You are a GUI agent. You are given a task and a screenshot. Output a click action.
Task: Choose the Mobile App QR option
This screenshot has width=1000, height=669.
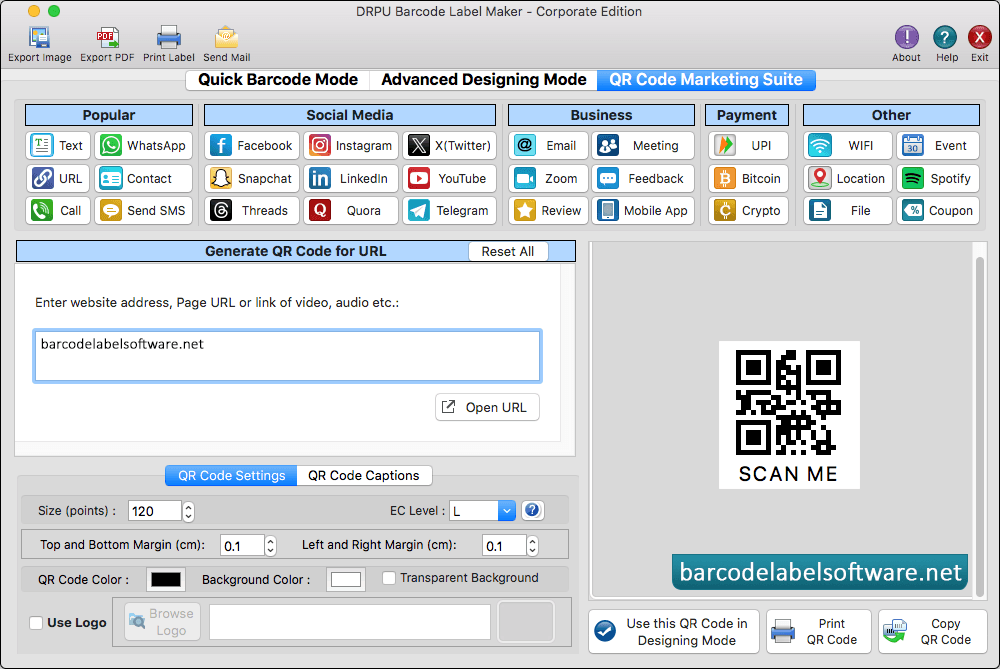pos(643,210)
